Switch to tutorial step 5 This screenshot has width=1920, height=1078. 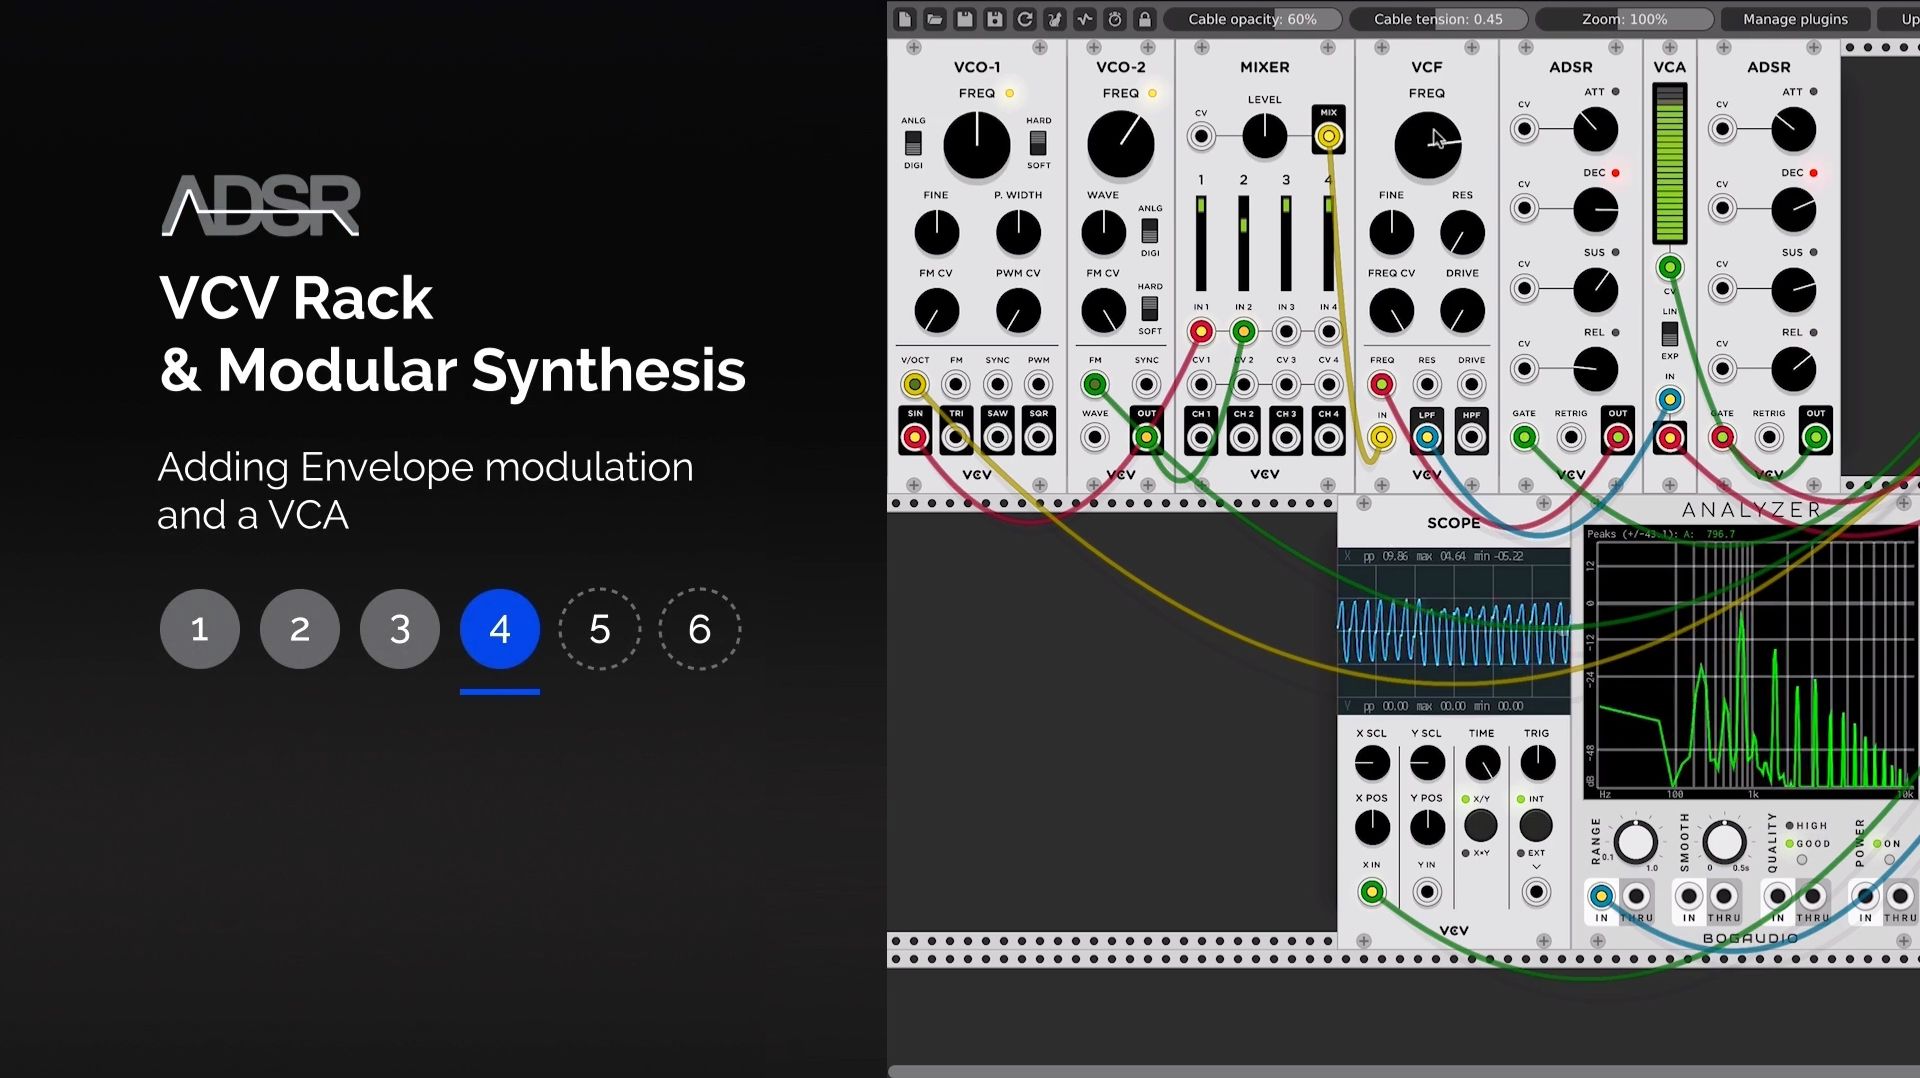599,629
